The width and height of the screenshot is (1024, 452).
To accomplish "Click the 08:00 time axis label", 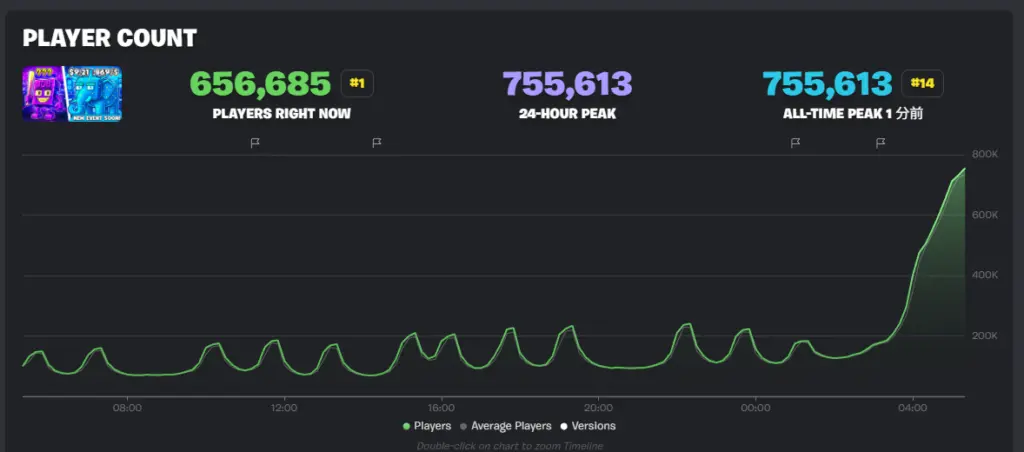I will pos(127,407).
